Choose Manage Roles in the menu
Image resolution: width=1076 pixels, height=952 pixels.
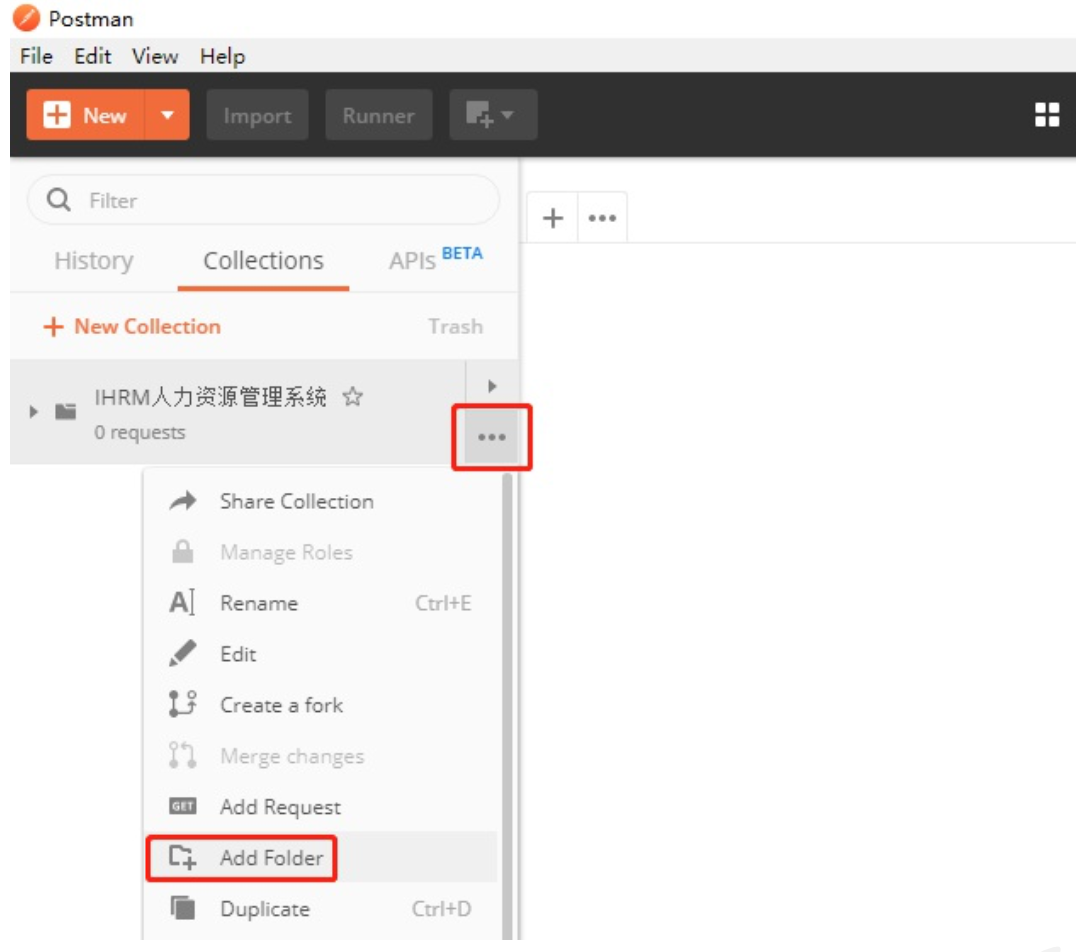point(321,552)
